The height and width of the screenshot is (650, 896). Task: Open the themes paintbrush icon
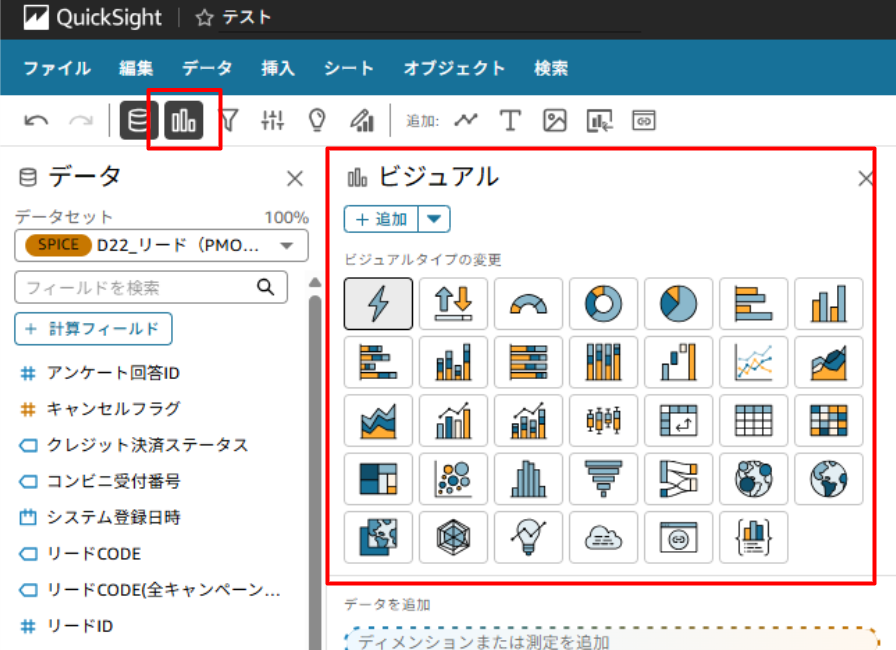(x=362, y=121)
